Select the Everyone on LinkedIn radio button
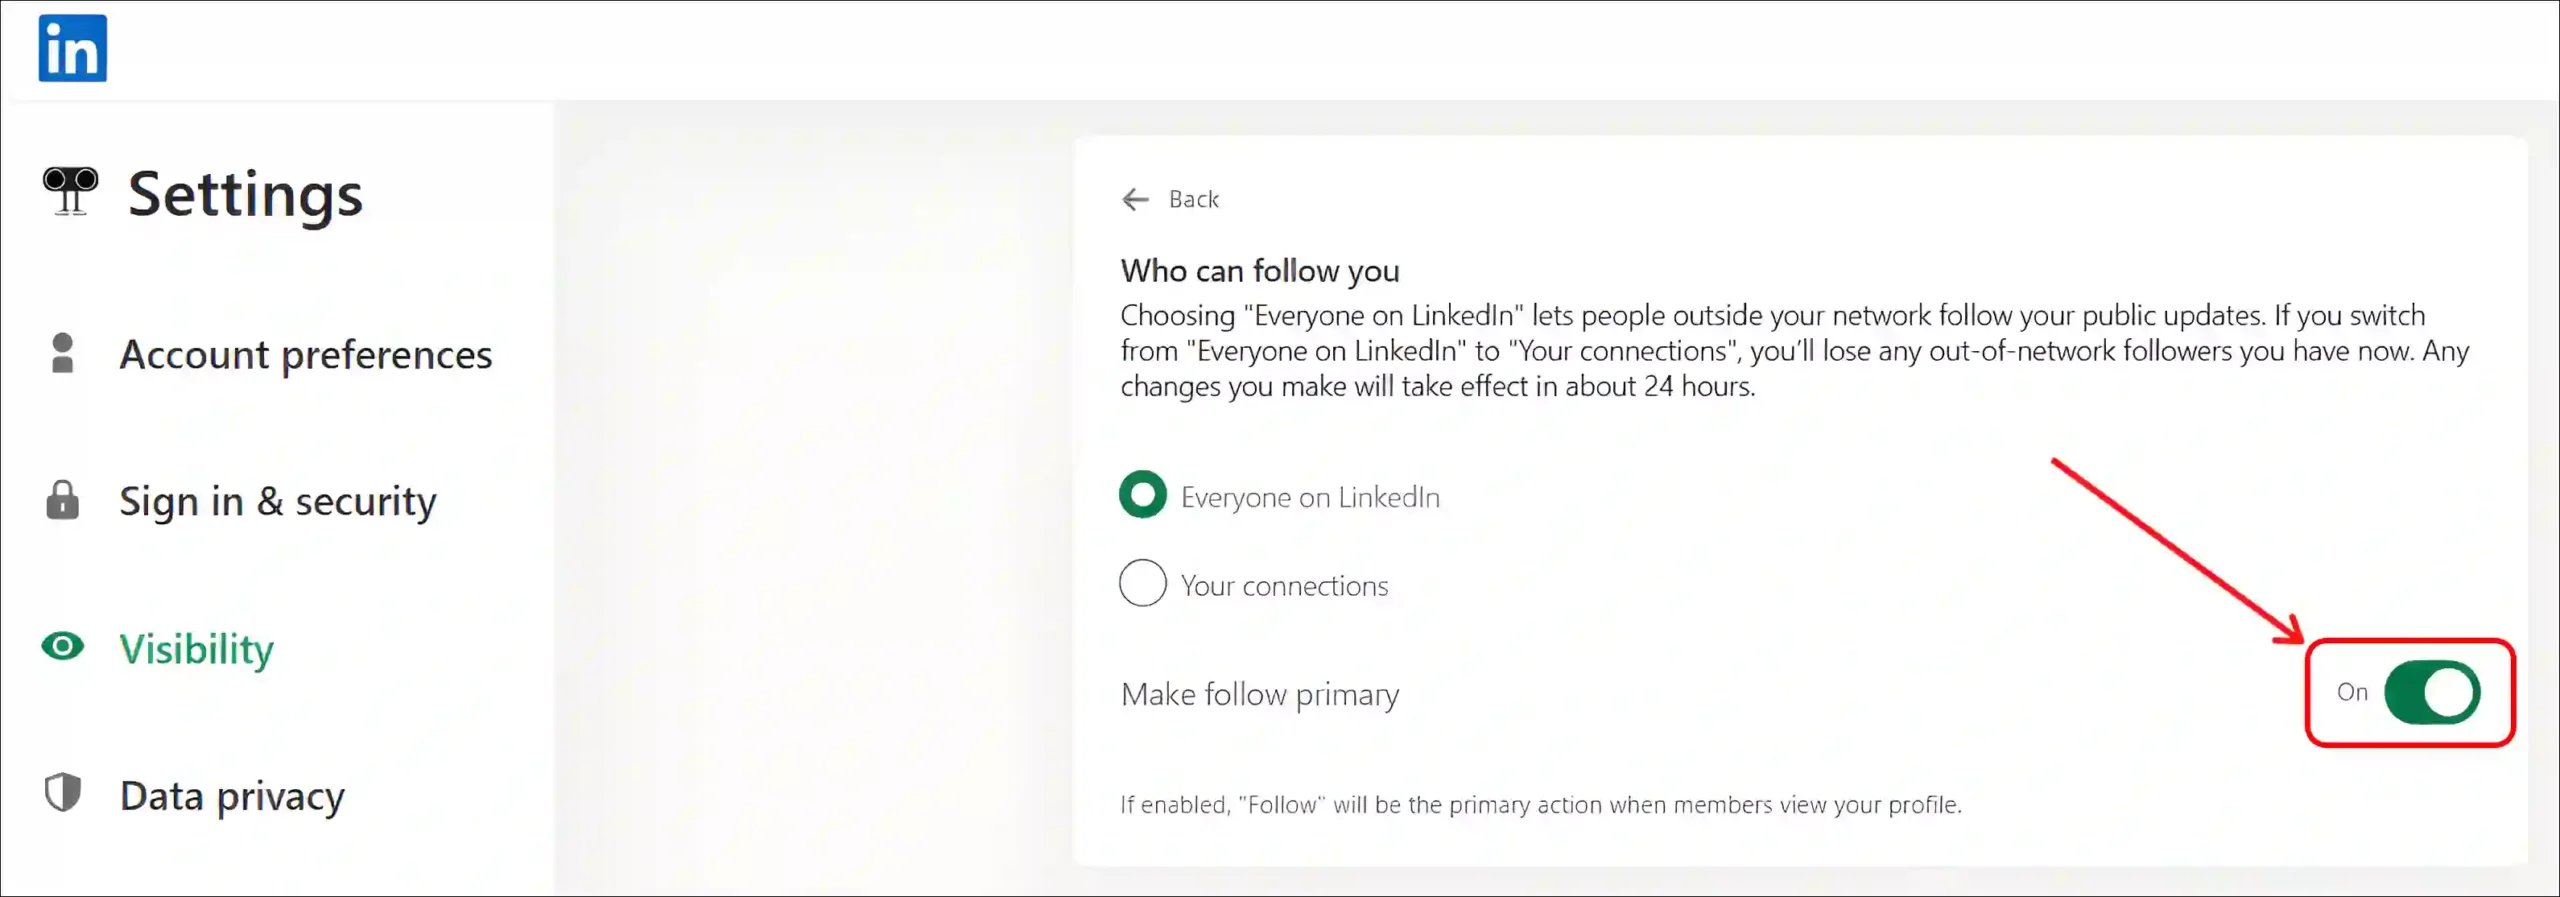 (1142, 494)
